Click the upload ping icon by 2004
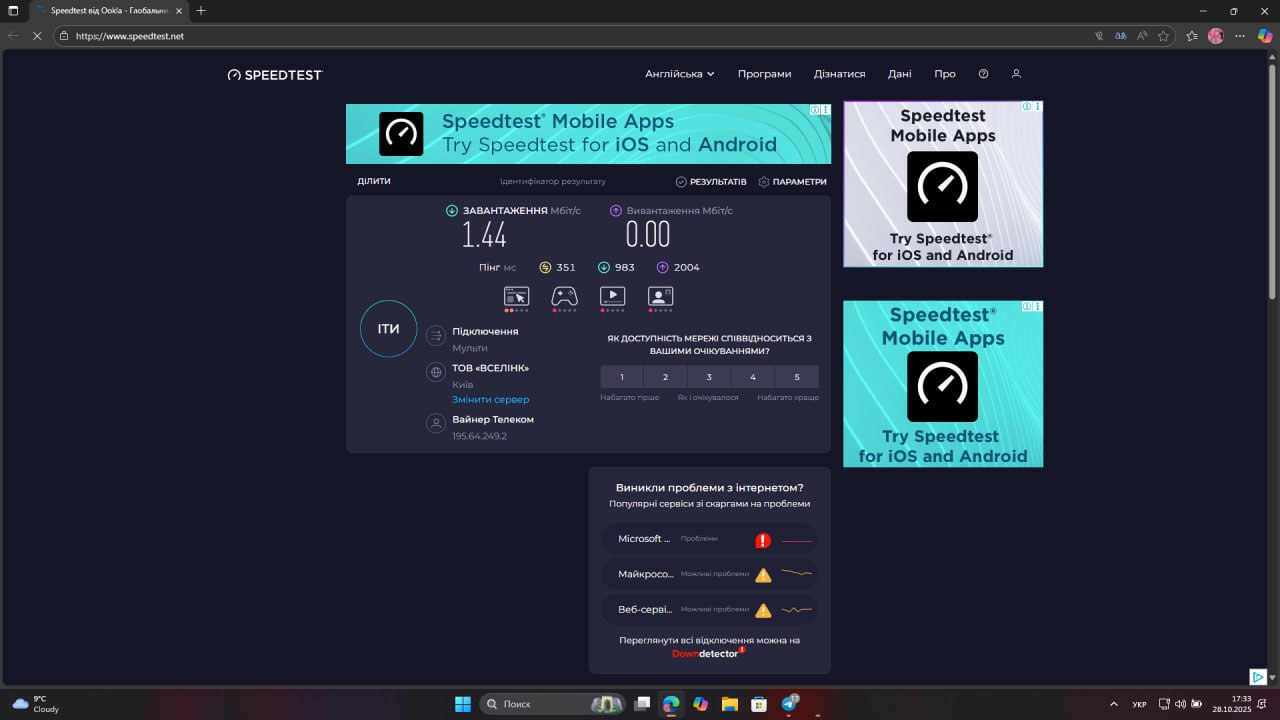Viewport: 1280px width, 720px height. click(x=663, y=267)
